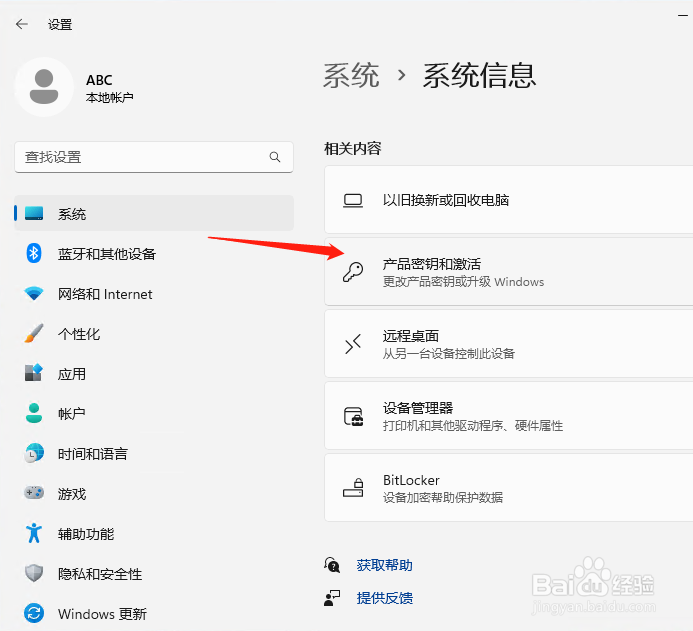Open Windows 更新 page
Viewport: 693px width, 631px height.
154,614
